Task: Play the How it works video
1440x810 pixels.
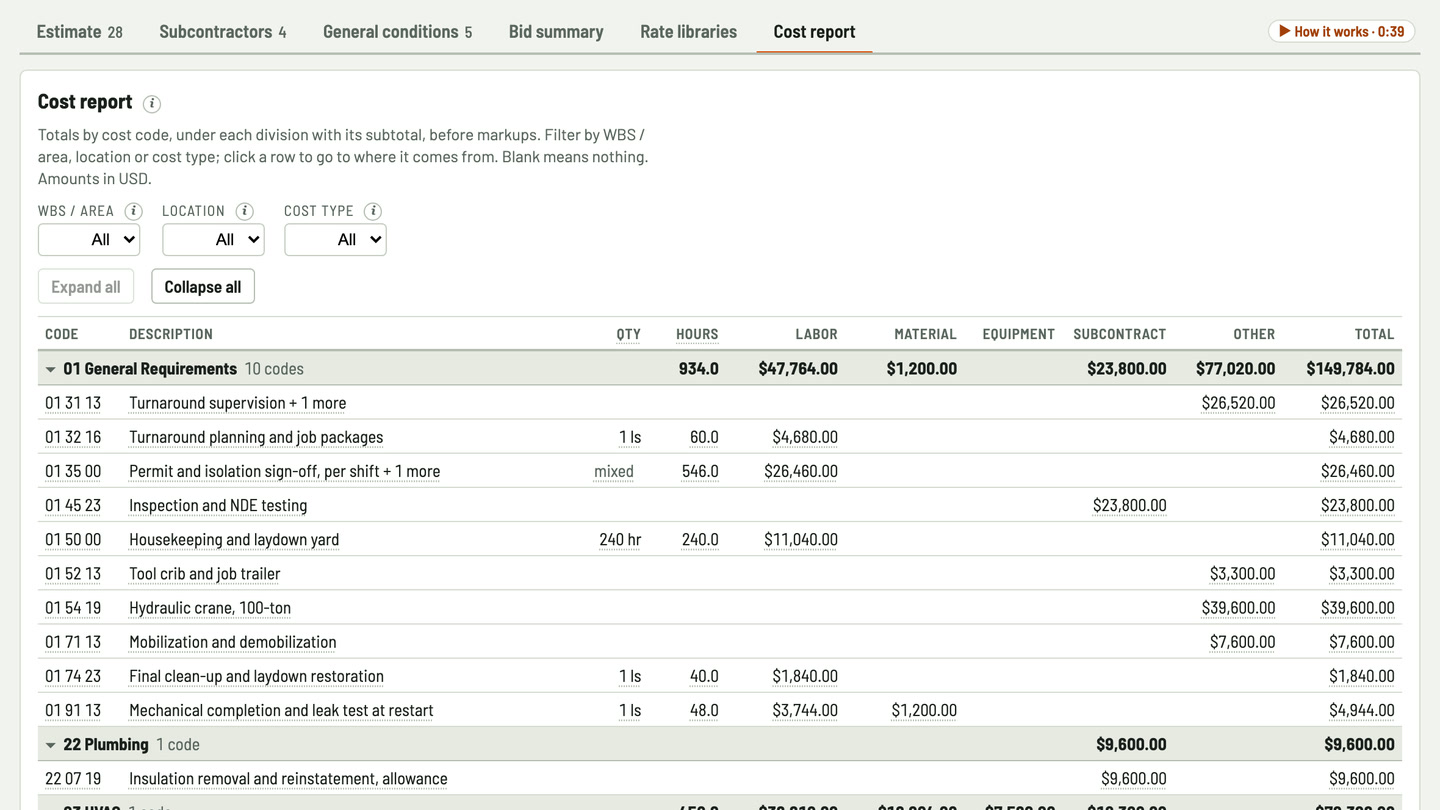Action: pyautogui.click(x=1341, y=31)
